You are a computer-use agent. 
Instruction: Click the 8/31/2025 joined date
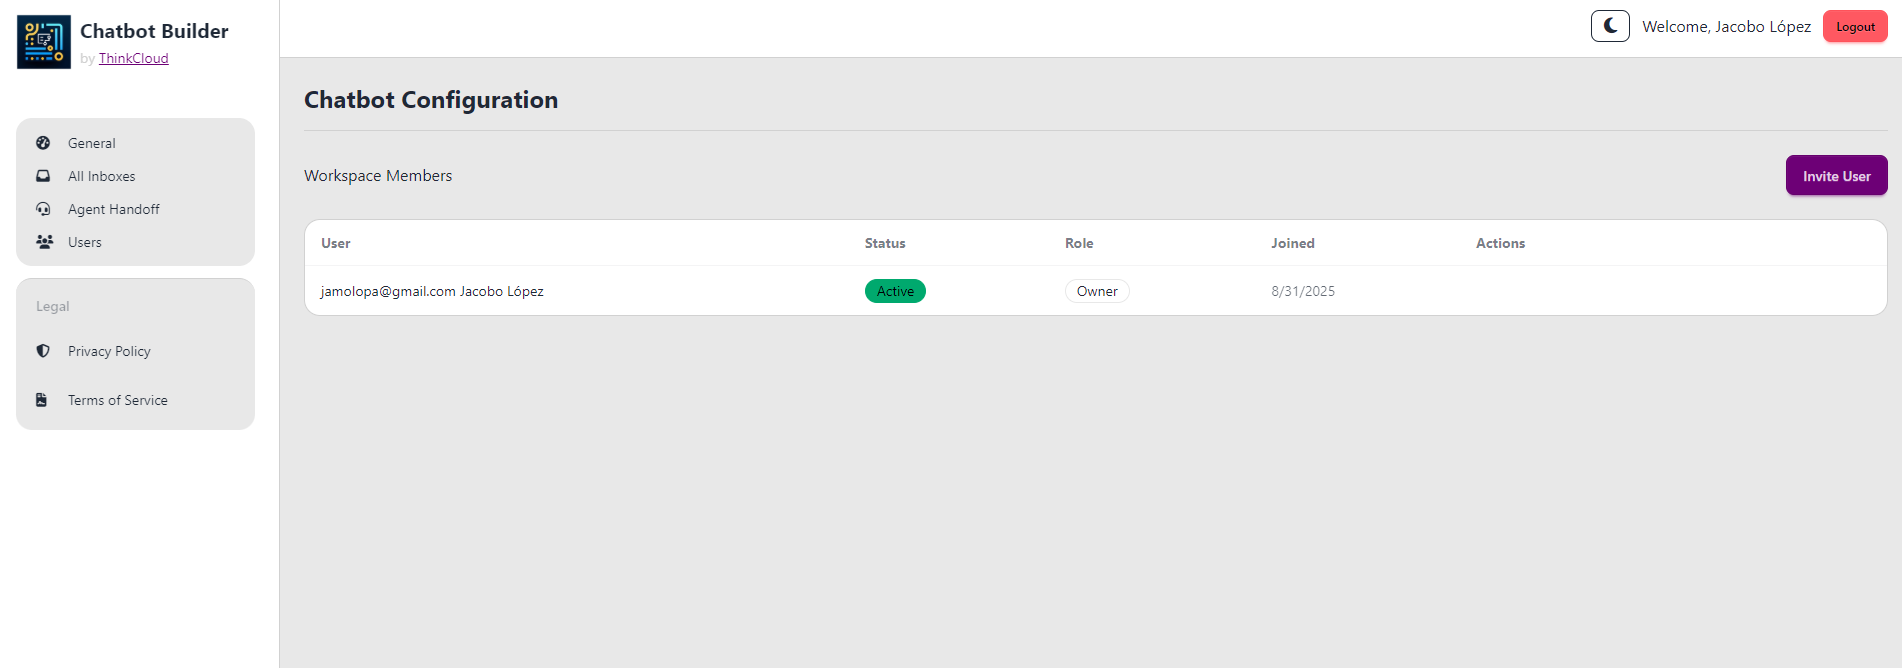point(1303,291)
